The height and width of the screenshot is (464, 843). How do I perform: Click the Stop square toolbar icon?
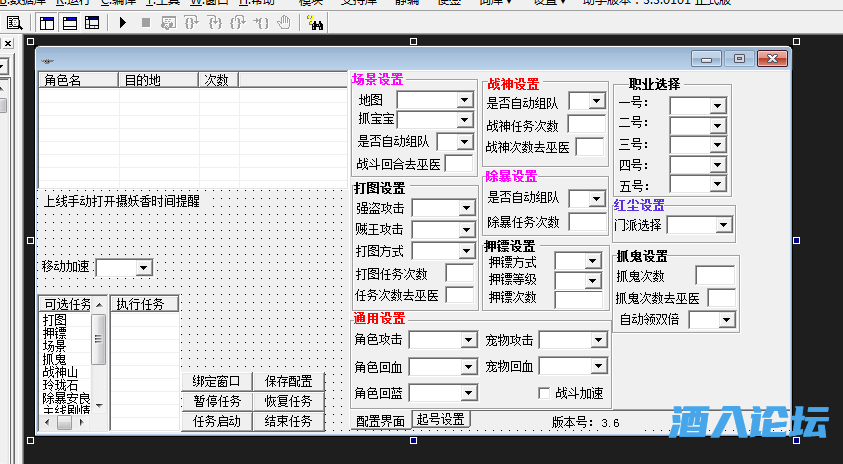146,22
